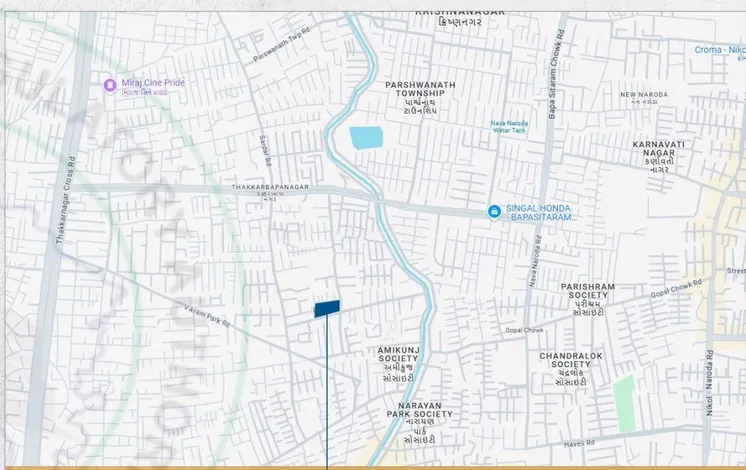Click the New Naroda locality label
The image size is (746, 470).
[642, 95]
